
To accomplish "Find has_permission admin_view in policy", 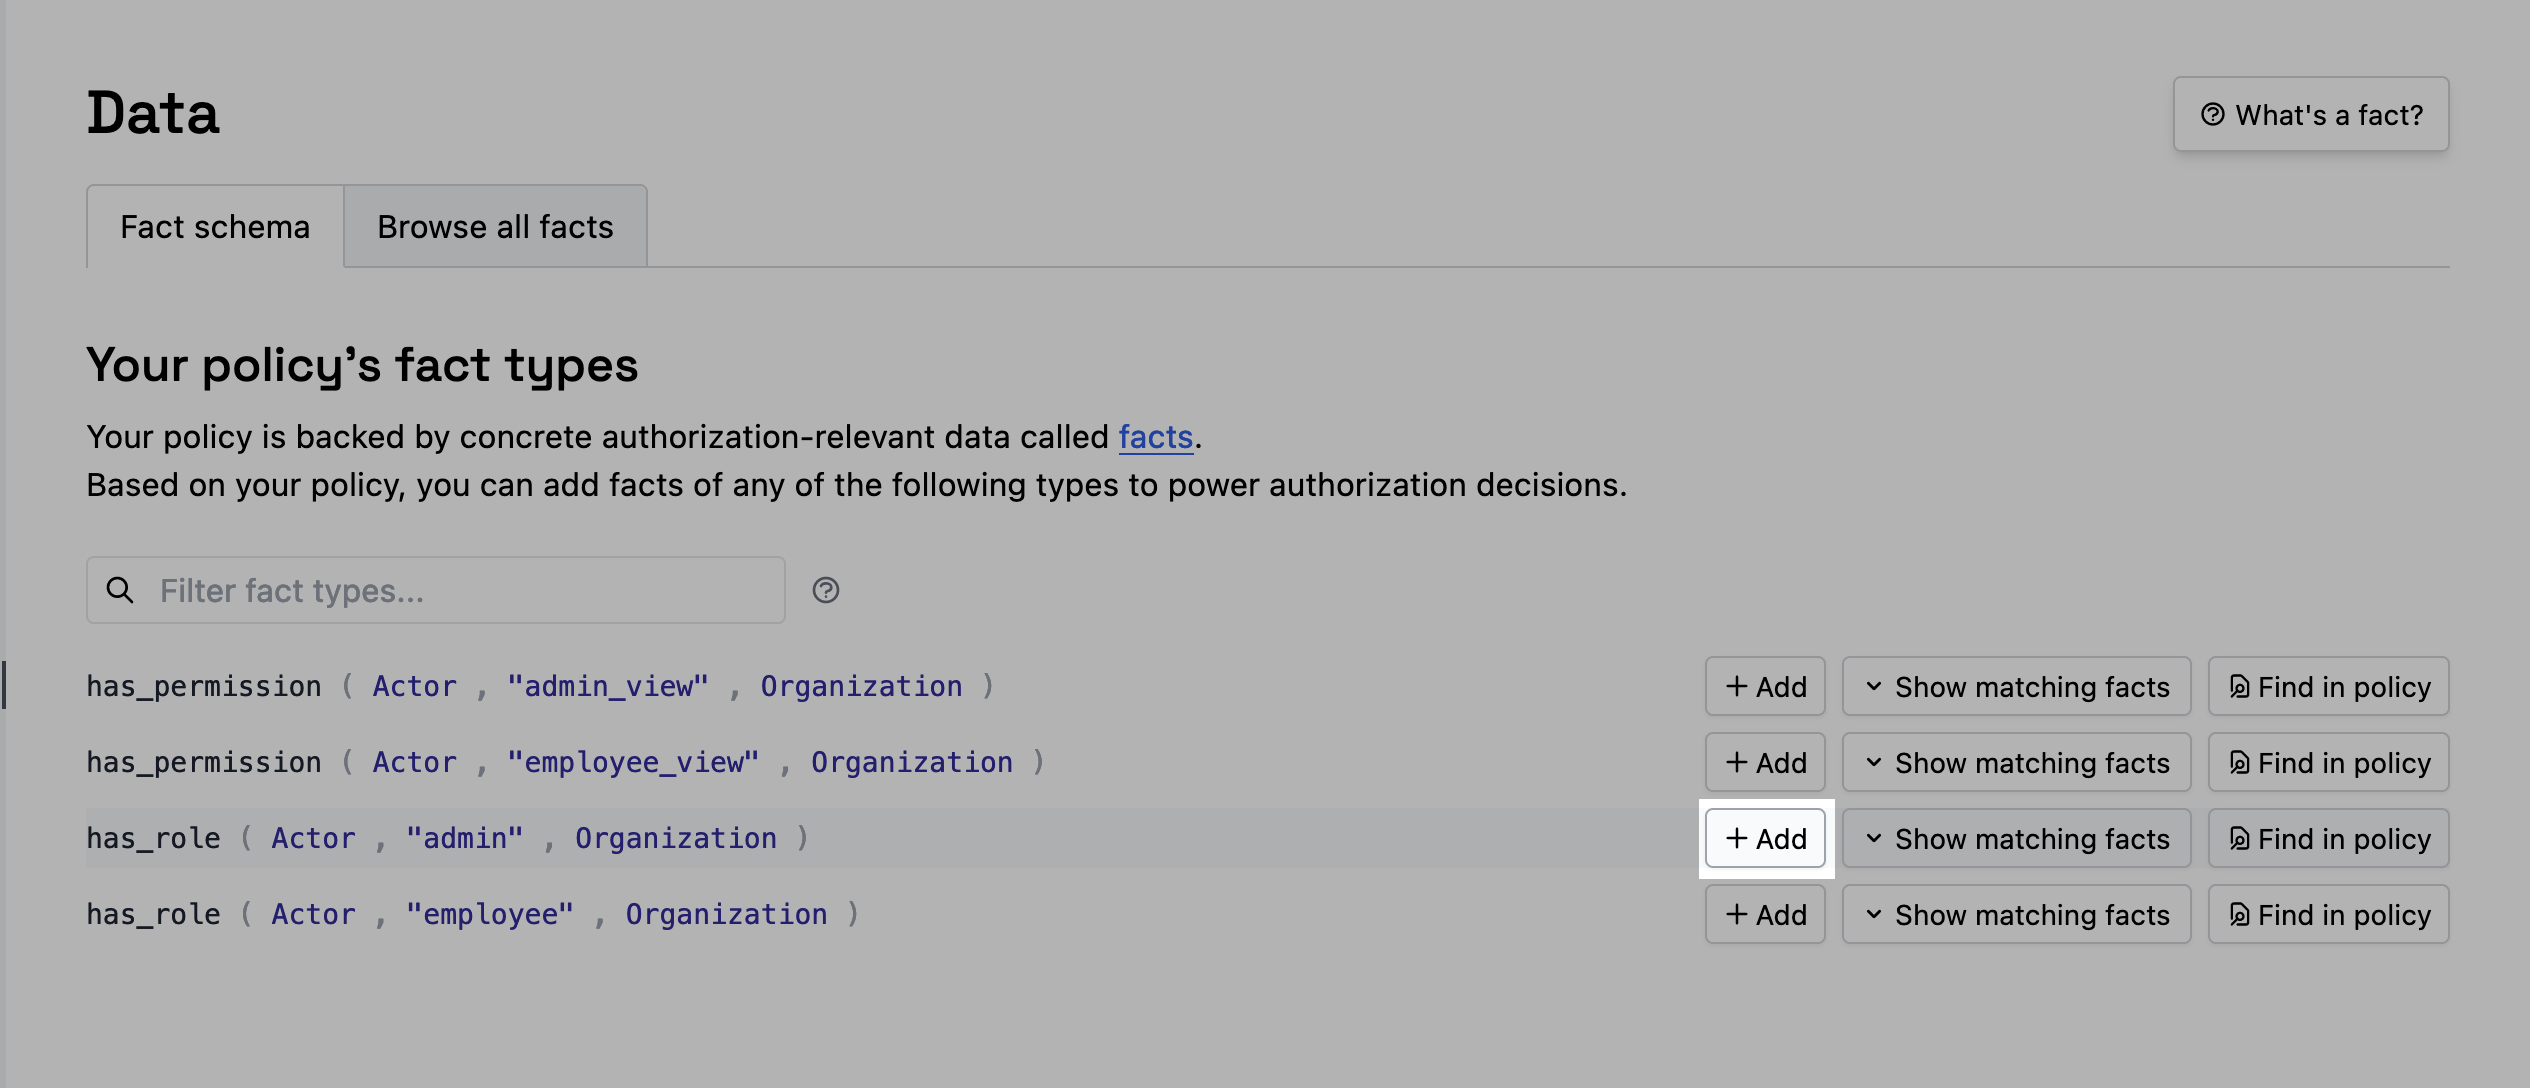I will (2328, 686).
